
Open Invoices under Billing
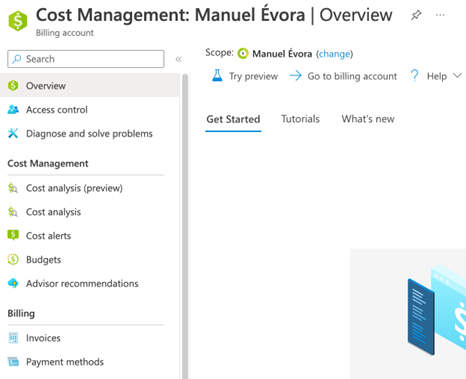click(x=90, y=338)
